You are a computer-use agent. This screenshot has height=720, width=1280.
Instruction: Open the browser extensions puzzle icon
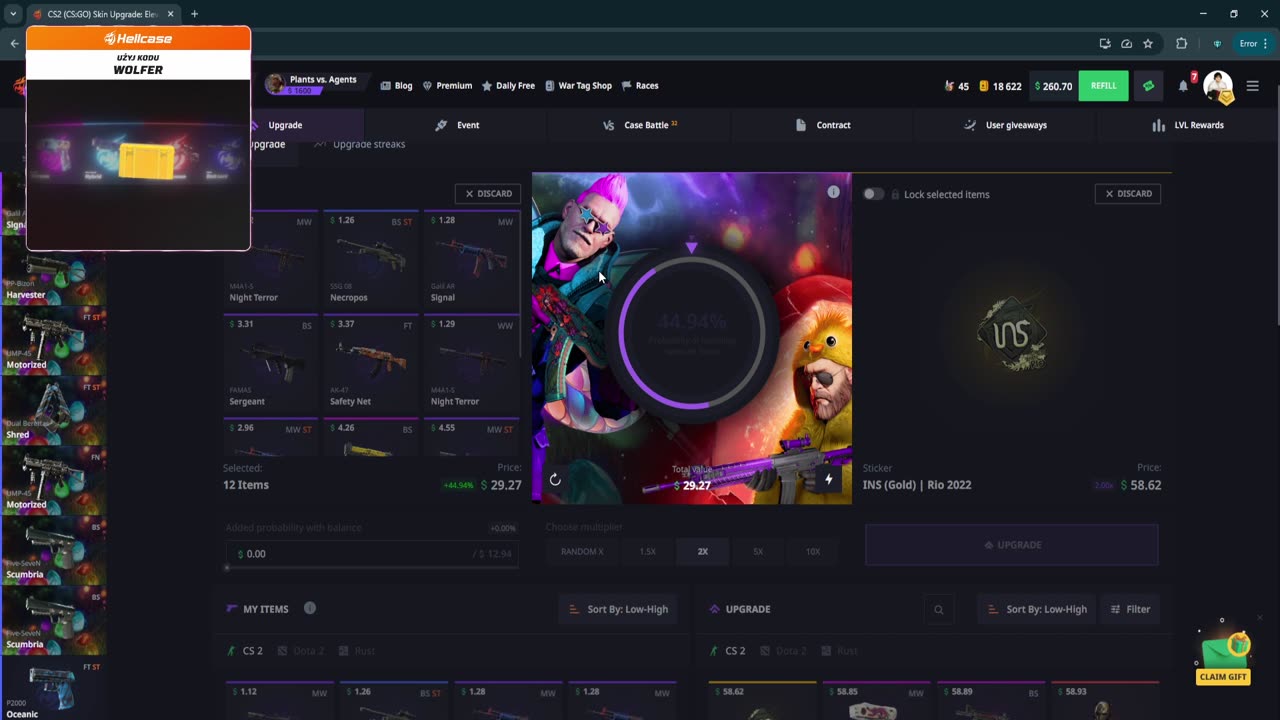pyautogui.click(x=1181, y=44)
